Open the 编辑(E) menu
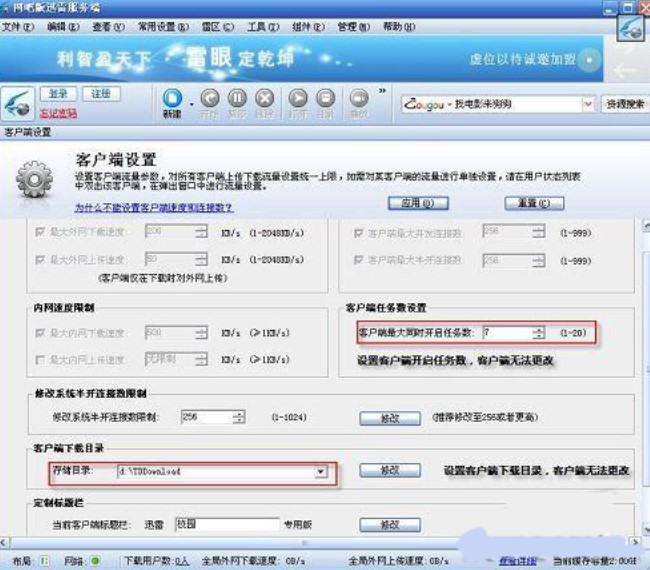This screenshot has width=650, height=570. tap(63, 27)
